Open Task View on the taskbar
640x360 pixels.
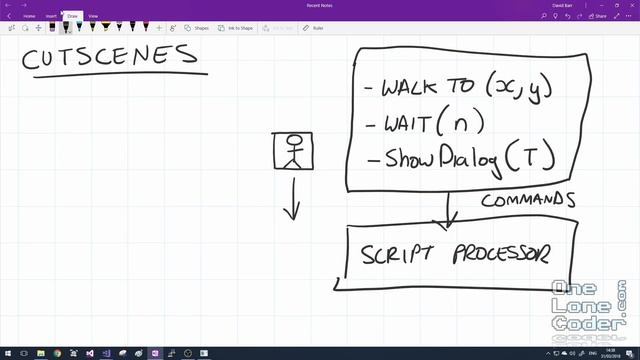click(x=24, y=353)
